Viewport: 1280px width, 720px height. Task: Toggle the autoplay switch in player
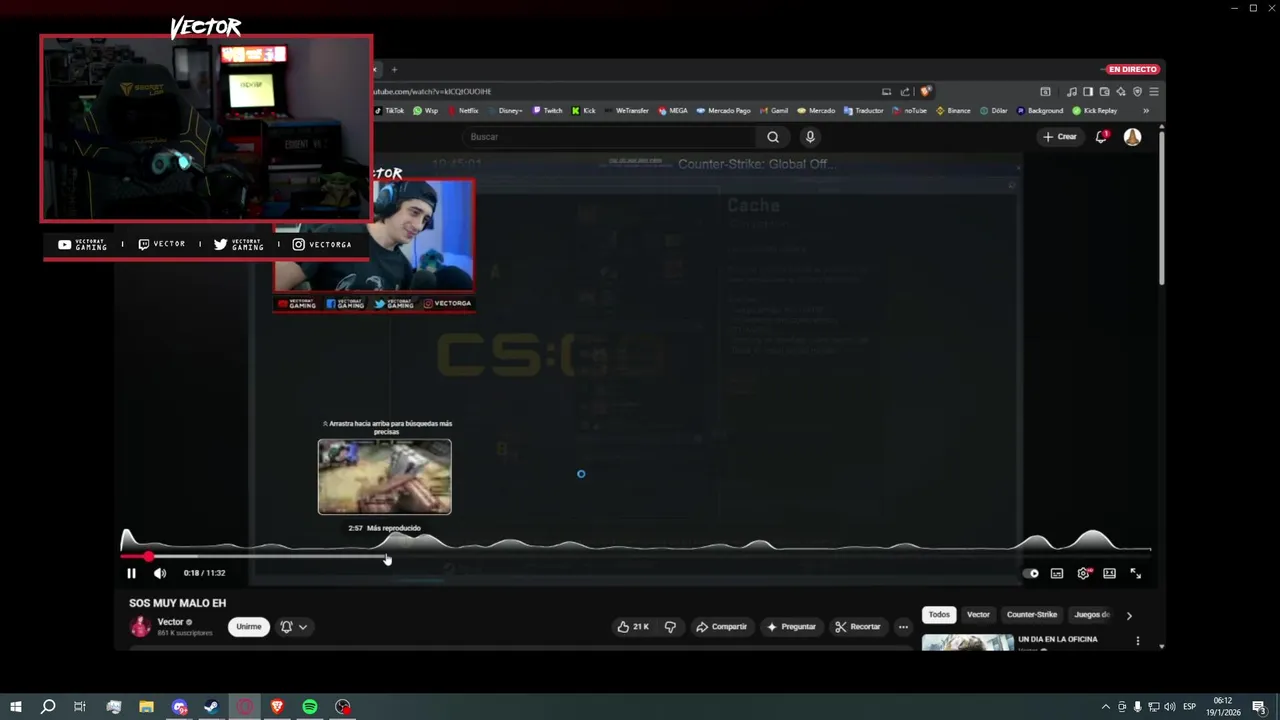(1030, 574)
